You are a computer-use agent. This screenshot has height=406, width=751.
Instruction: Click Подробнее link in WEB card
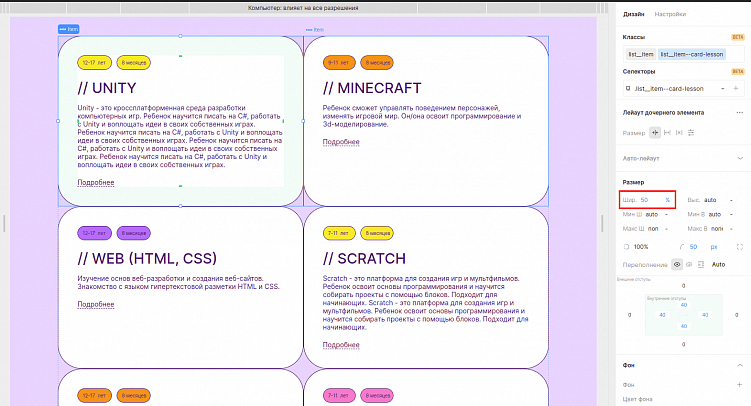click(x=96, y=304)
